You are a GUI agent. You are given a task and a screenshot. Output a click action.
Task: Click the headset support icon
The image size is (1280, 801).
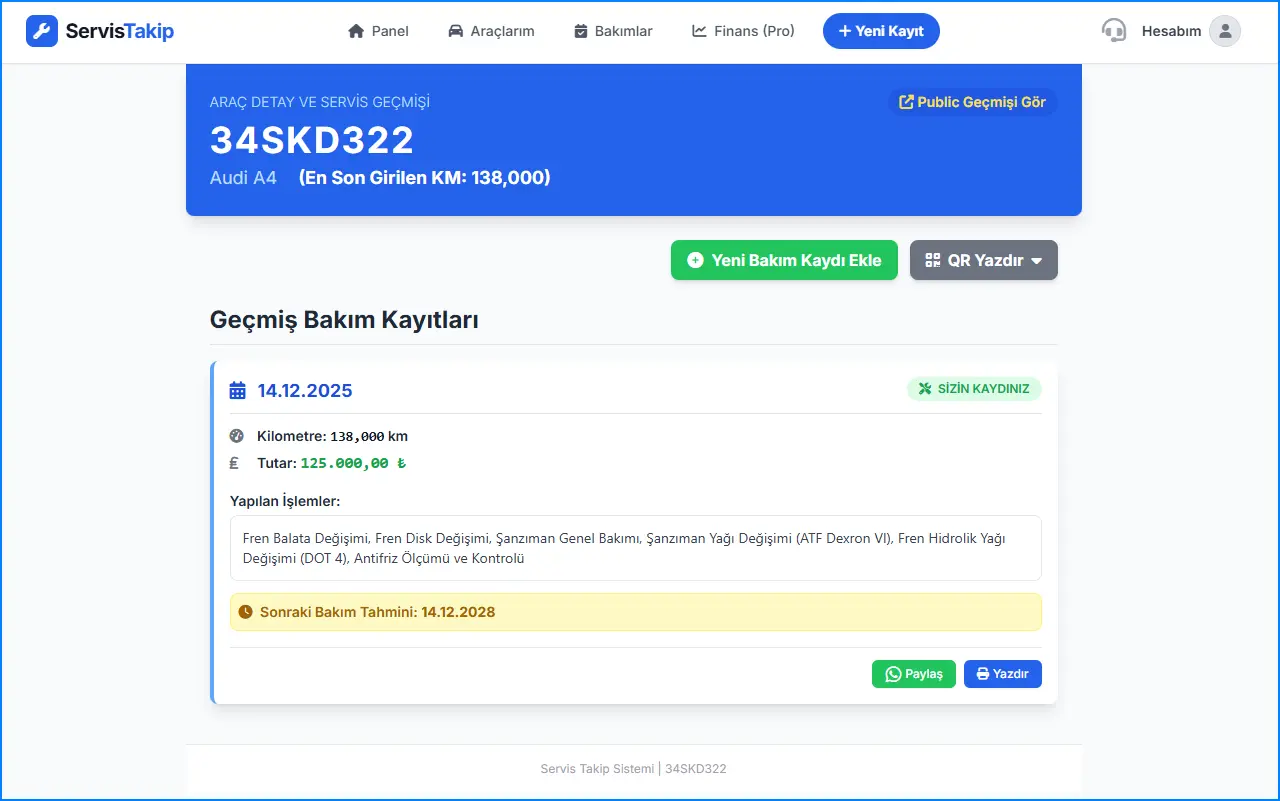click(x=1113, y=31)
